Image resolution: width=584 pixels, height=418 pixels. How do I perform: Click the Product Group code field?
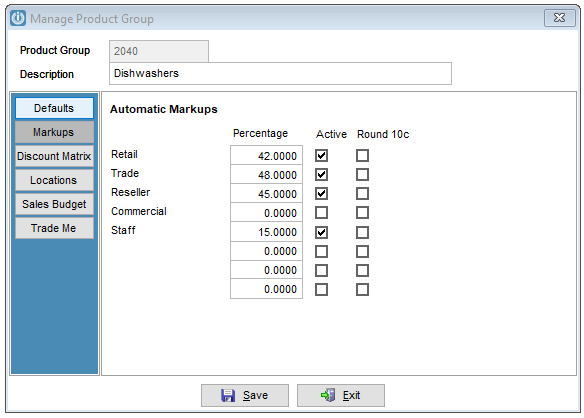pos(159,51)
